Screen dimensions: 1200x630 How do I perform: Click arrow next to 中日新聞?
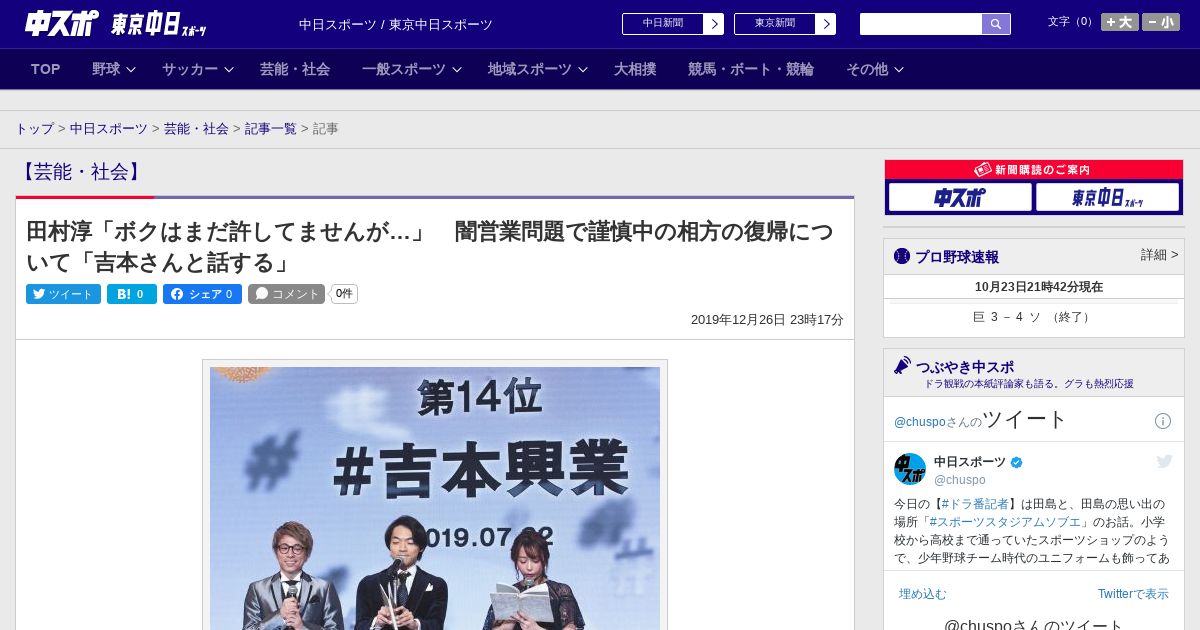tap(713, 24)
